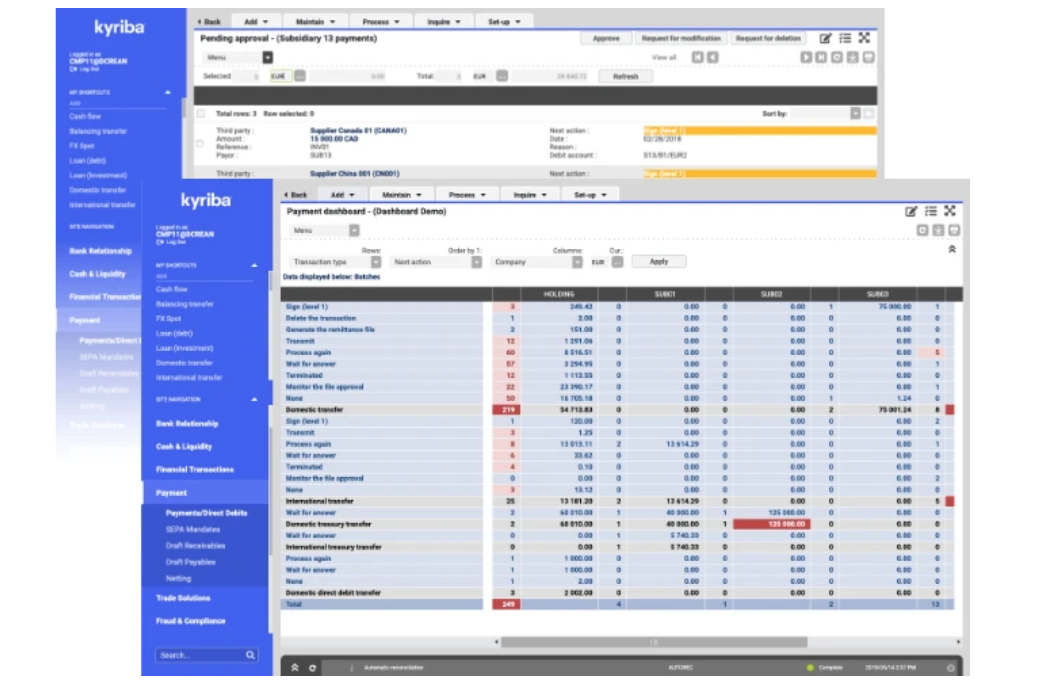Click Request for modification button
The height and width of the screenshot is (681, 1040).
click(681, 38)
